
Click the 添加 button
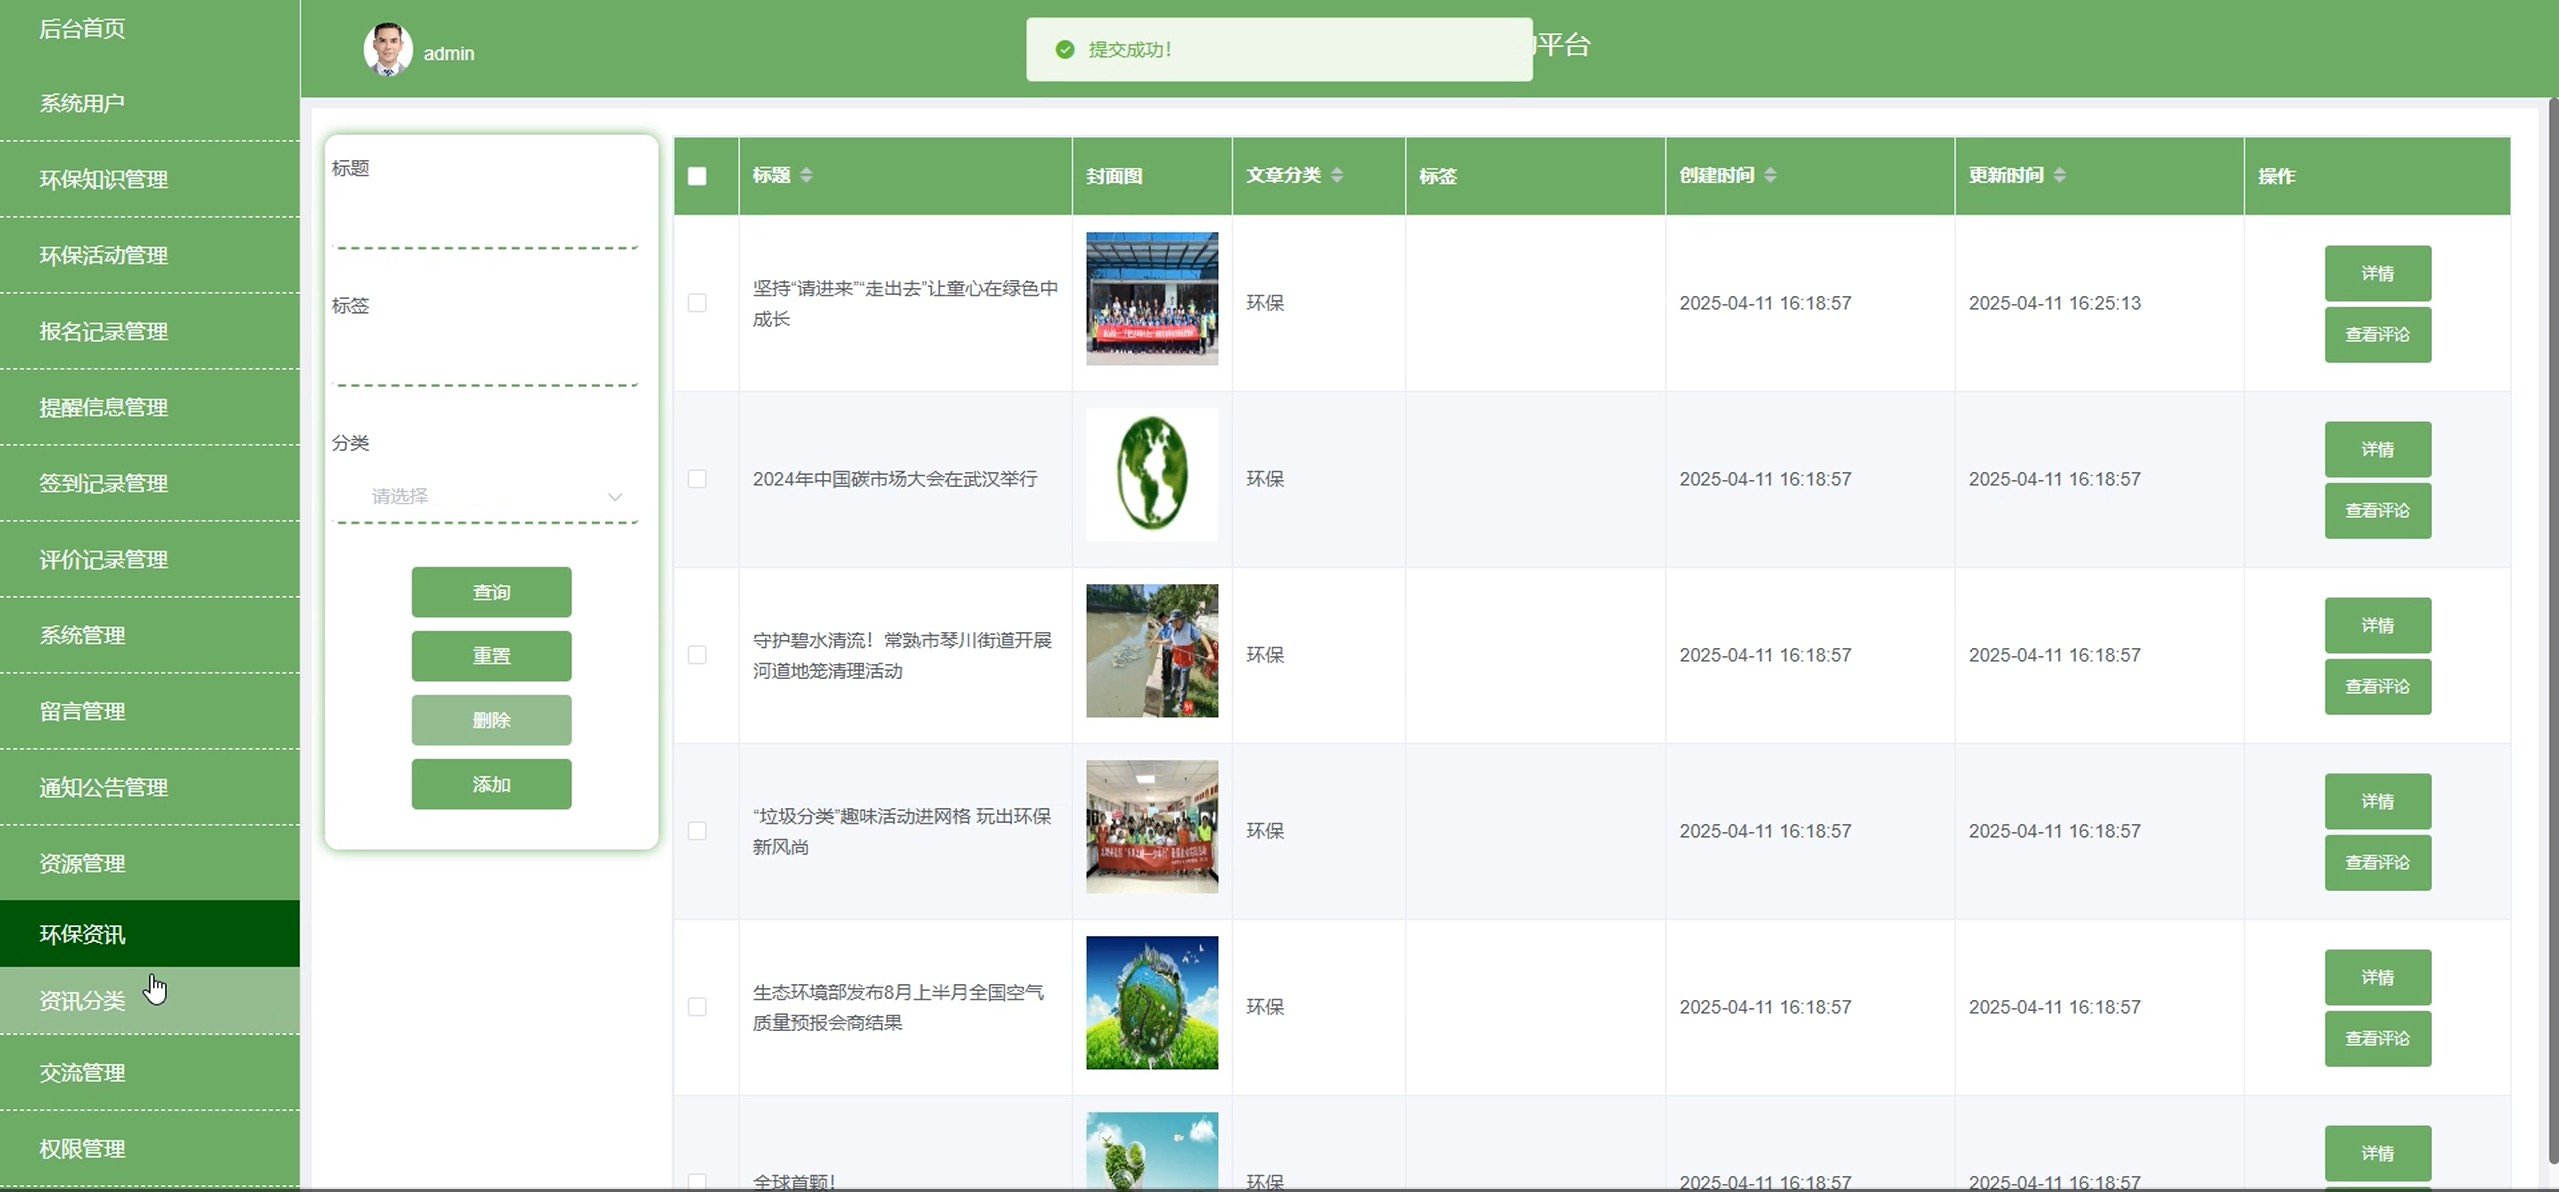tap(491, 784)
